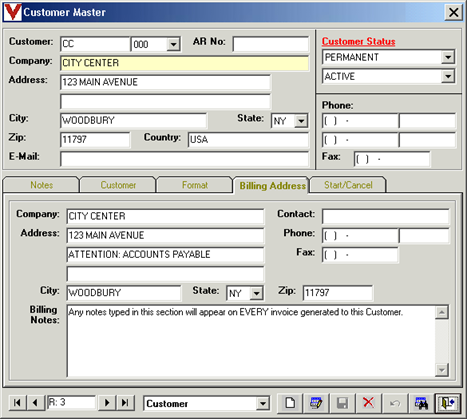Image resolution: width=467 pixels, height=419 pixels.
Task: Jump to the last record
Action: 125,403
